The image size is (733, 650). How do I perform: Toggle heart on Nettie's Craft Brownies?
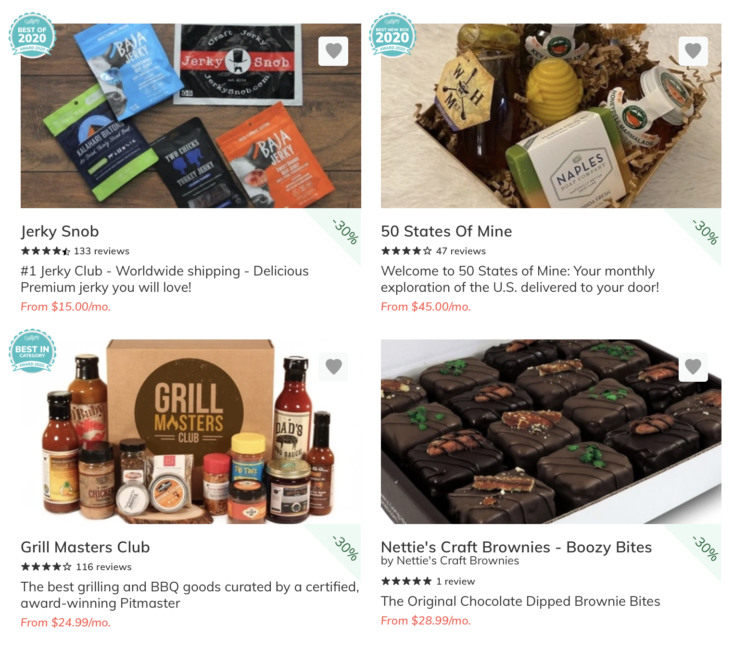click(x=693, y=367)
